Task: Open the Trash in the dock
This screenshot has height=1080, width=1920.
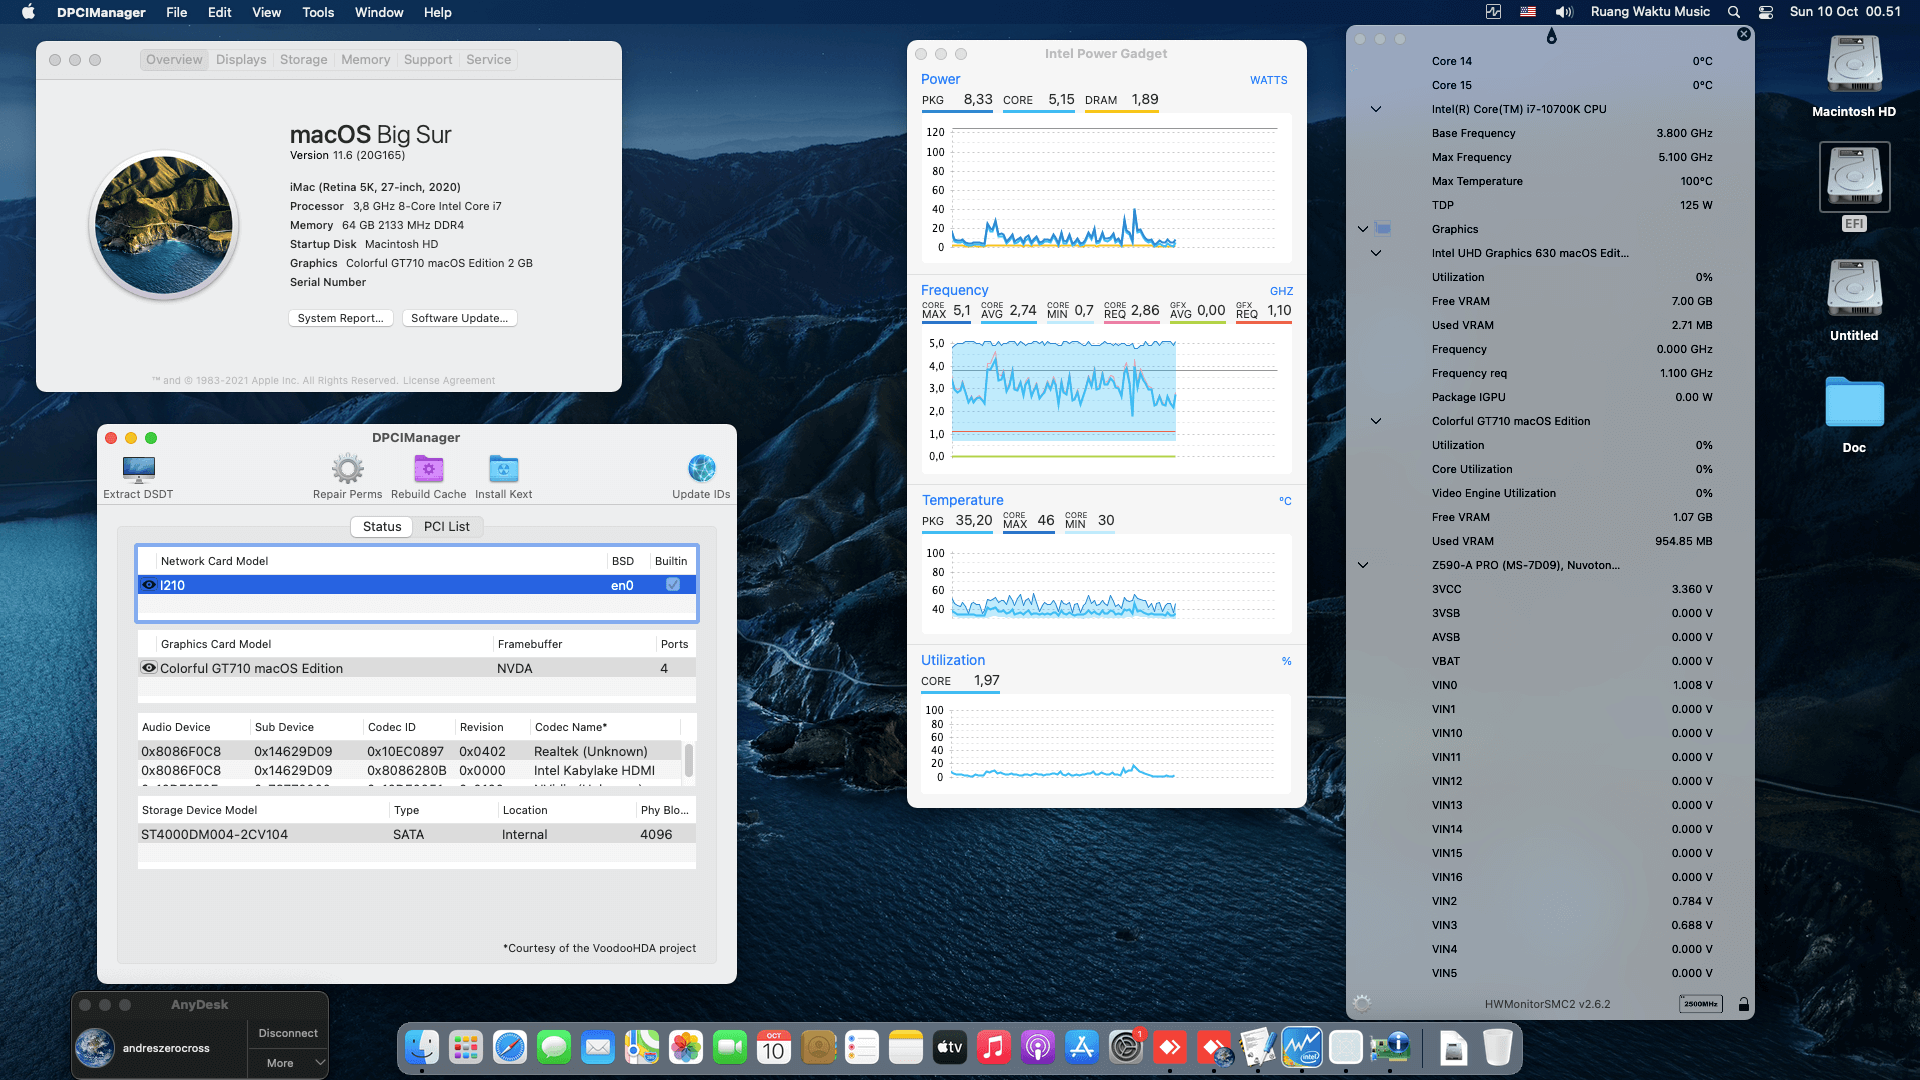Action: [x=1497, y=1048]
